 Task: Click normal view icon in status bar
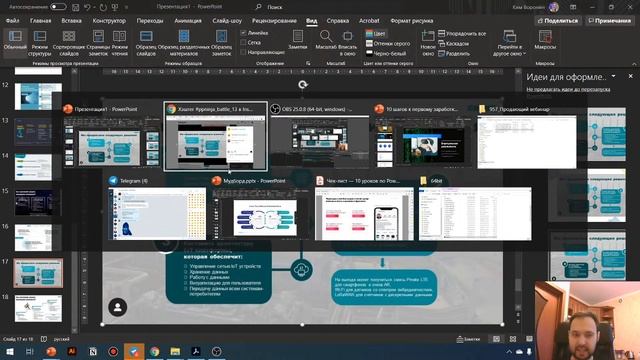pos(496,339)
